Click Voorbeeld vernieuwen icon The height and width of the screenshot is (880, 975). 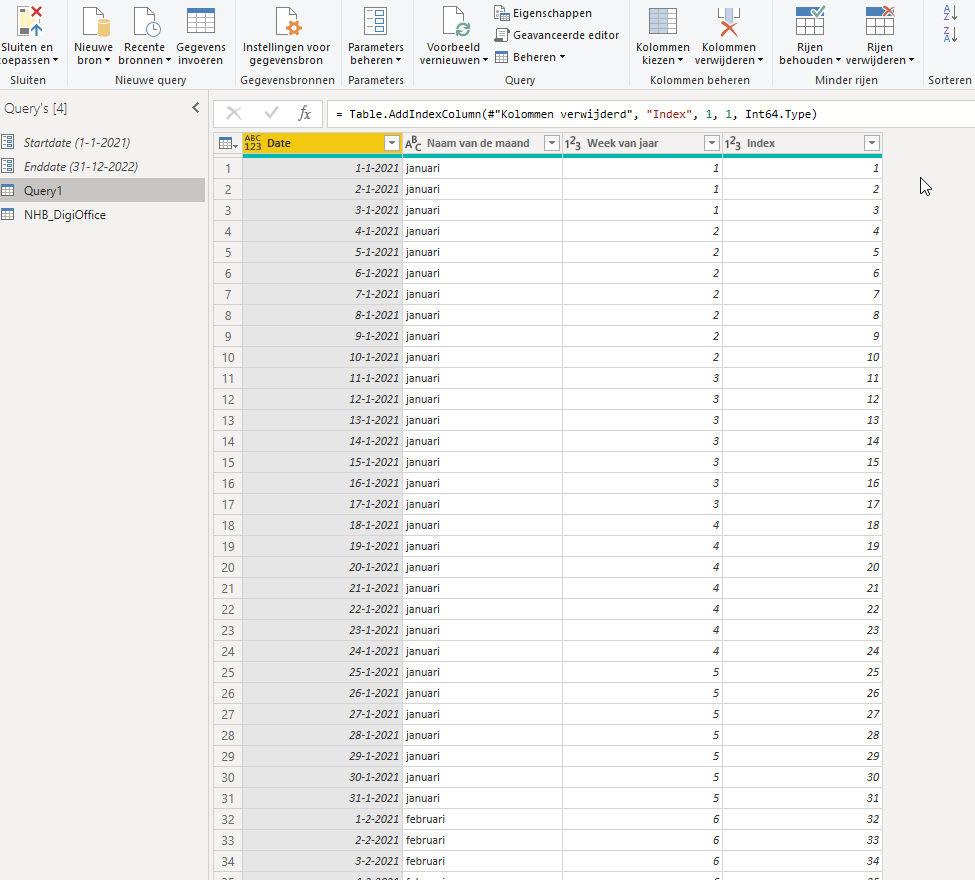point(456,21)
